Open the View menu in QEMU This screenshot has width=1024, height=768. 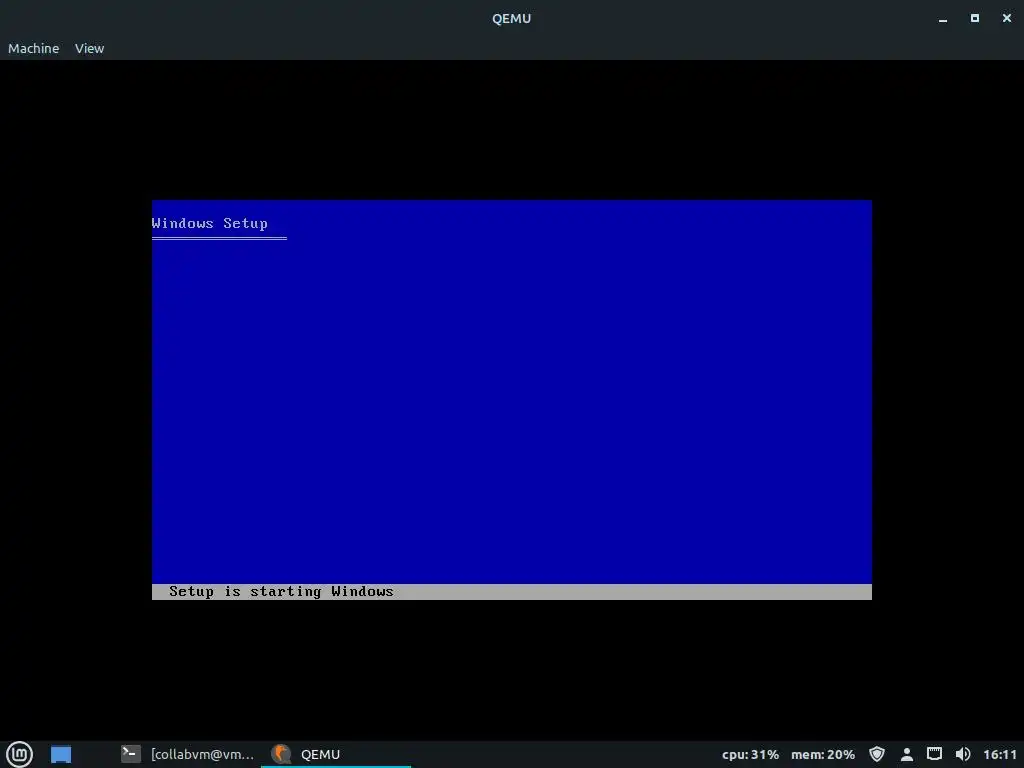(x=89, y=48)
